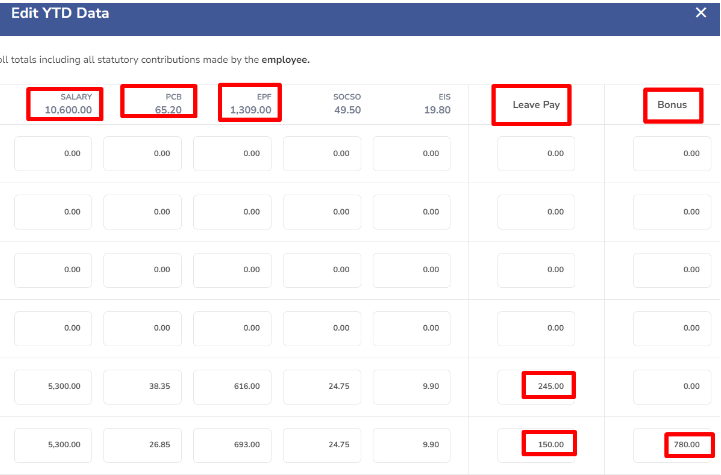Select first row Bonus field with 0.00
The width and height of the screenshot is (721, 475).
(x=672, y=154)
